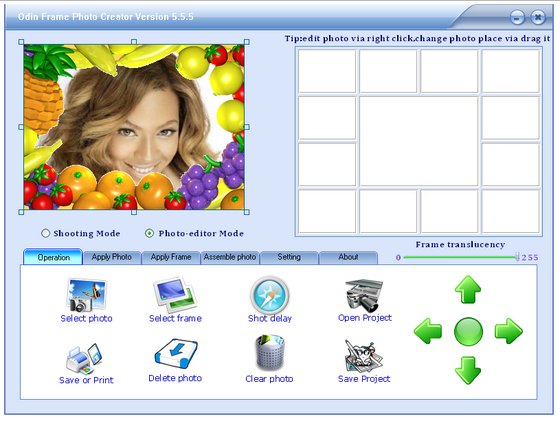Click the Save Project icon
Screen dimensions: 560x421
click(363, 356)
